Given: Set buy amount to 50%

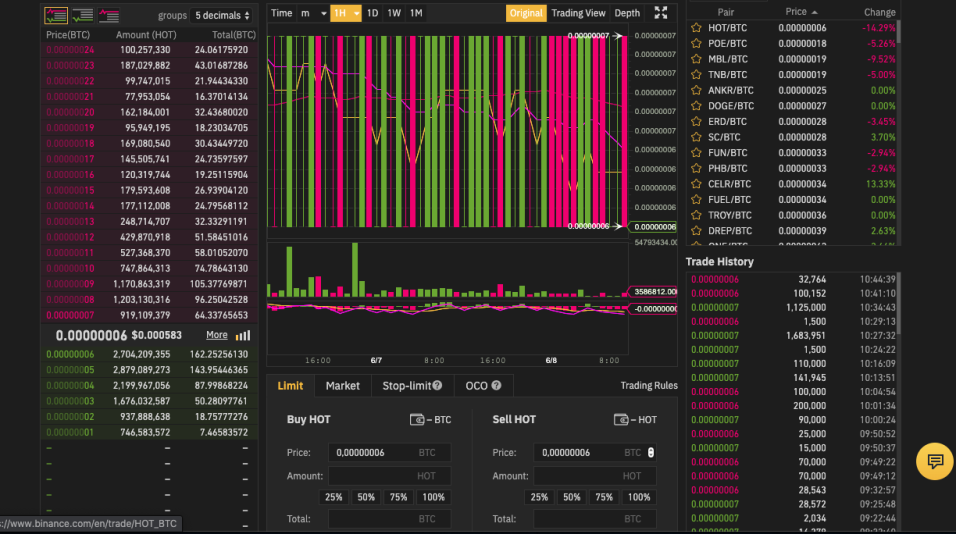Looking at the screenshot, I should 366,497.
